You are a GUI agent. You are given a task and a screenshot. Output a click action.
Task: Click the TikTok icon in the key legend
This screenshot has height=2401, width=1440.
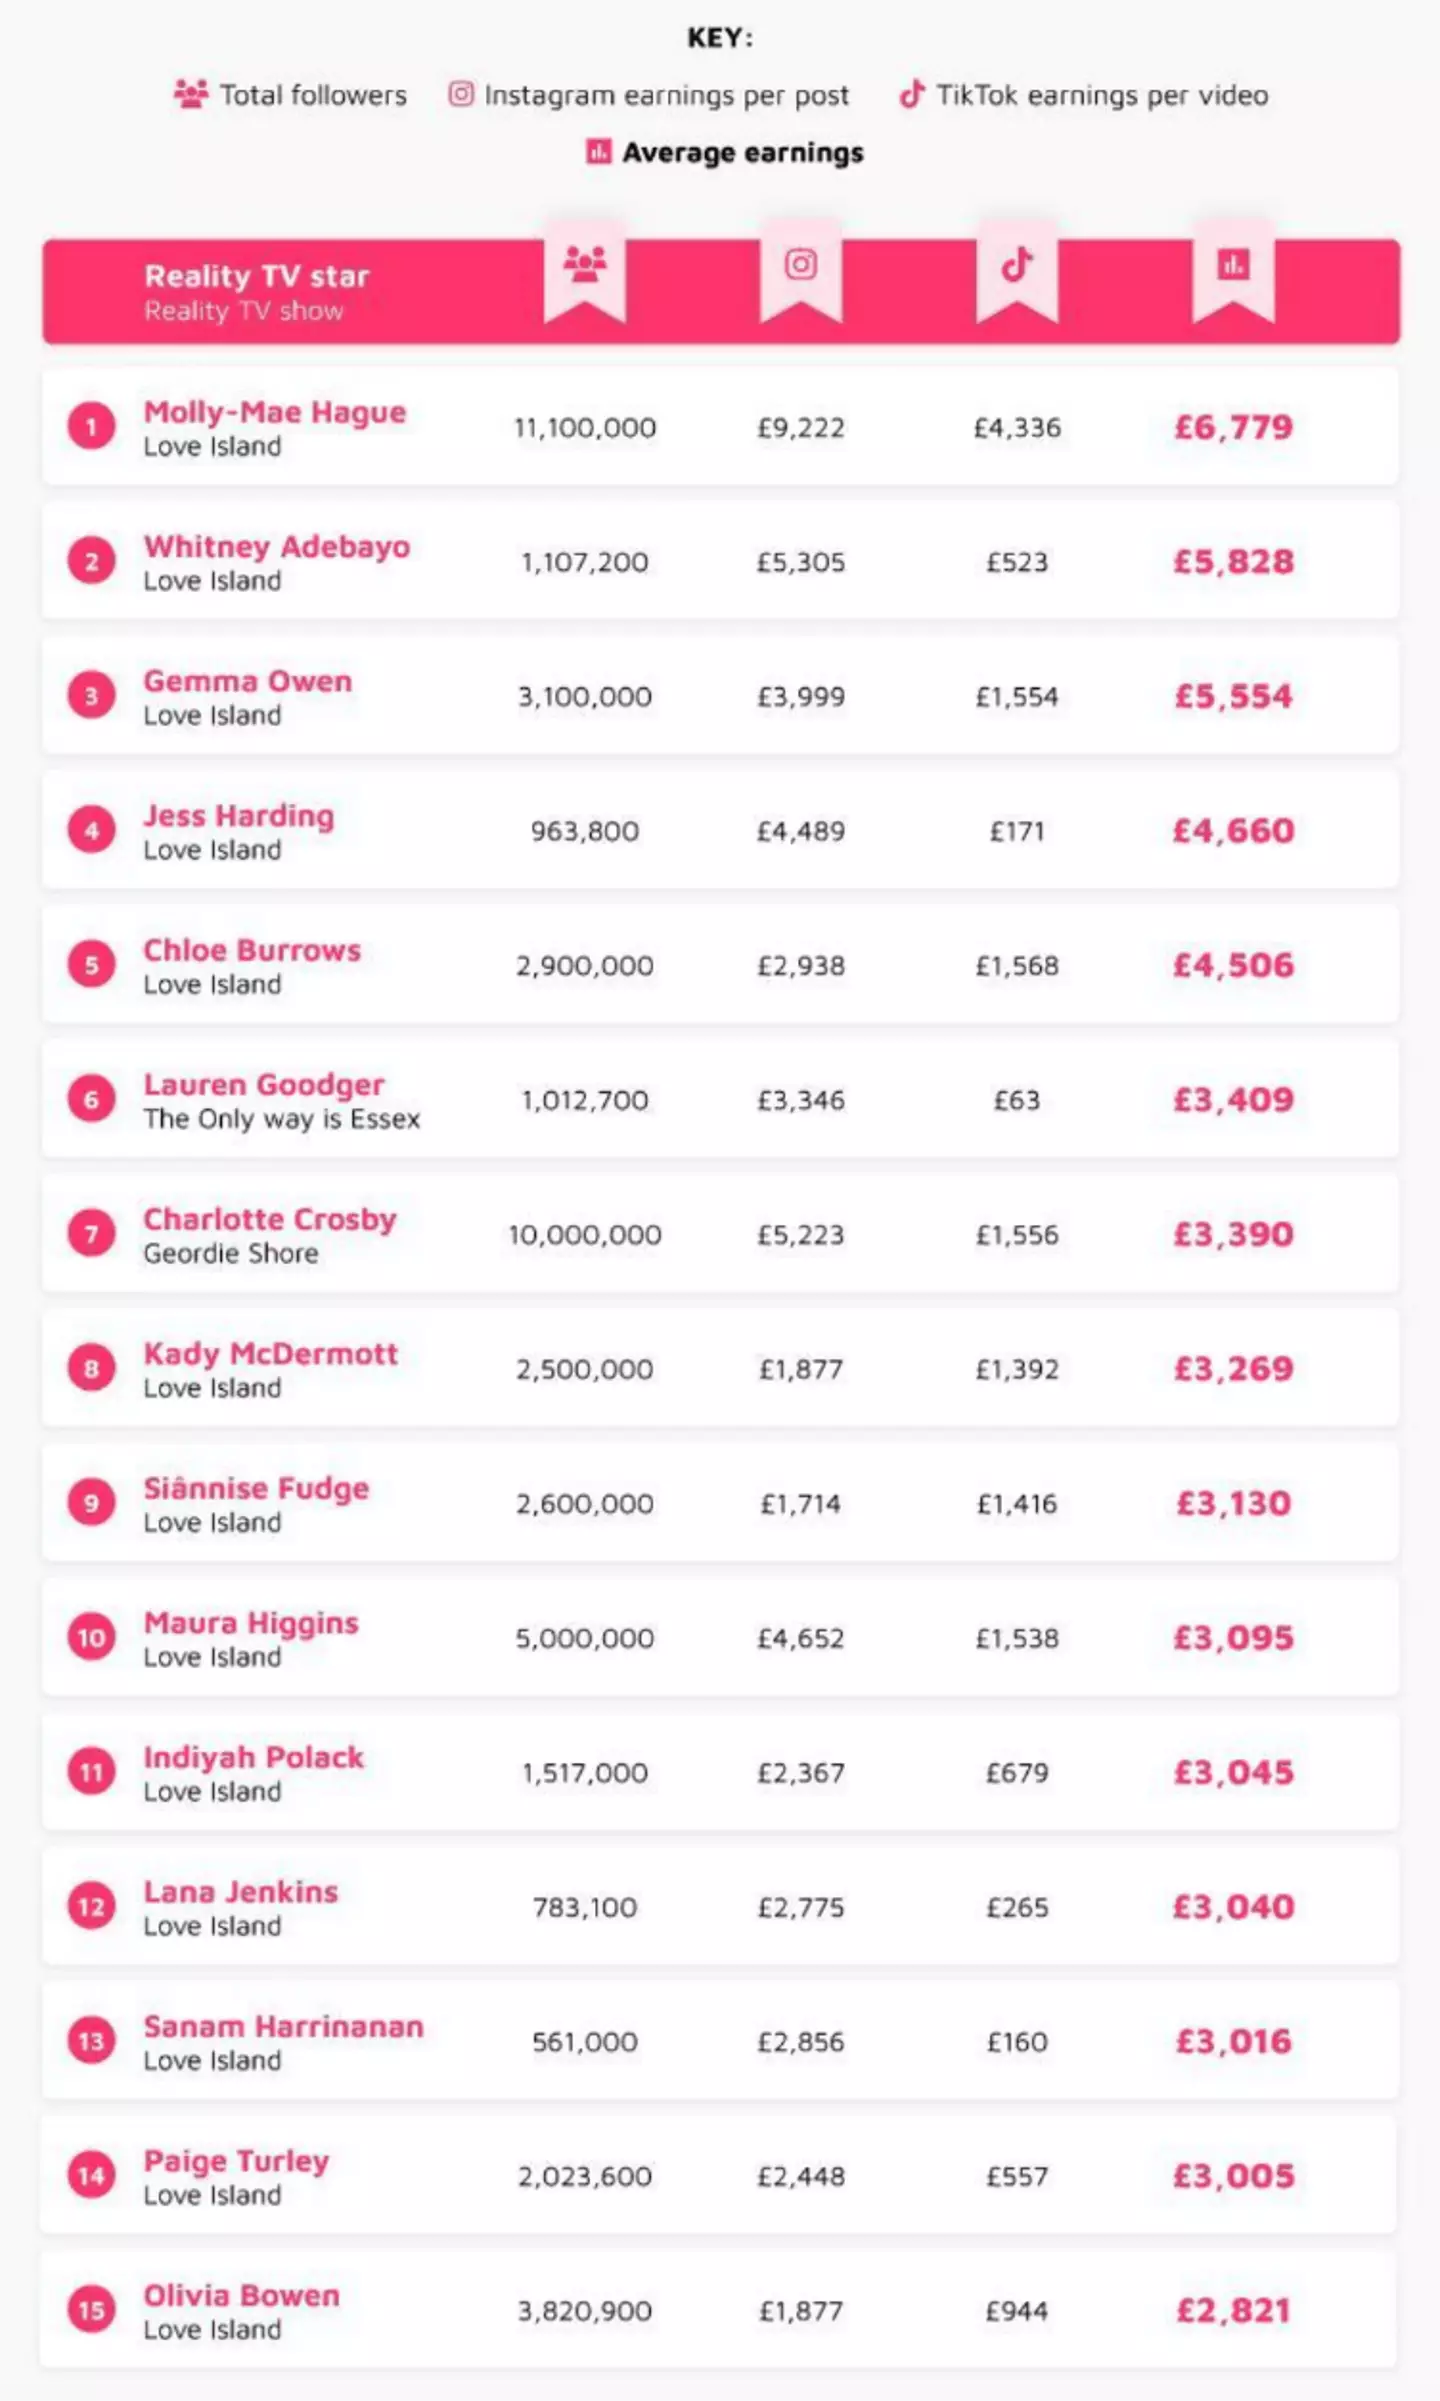(x=911, y=95)
